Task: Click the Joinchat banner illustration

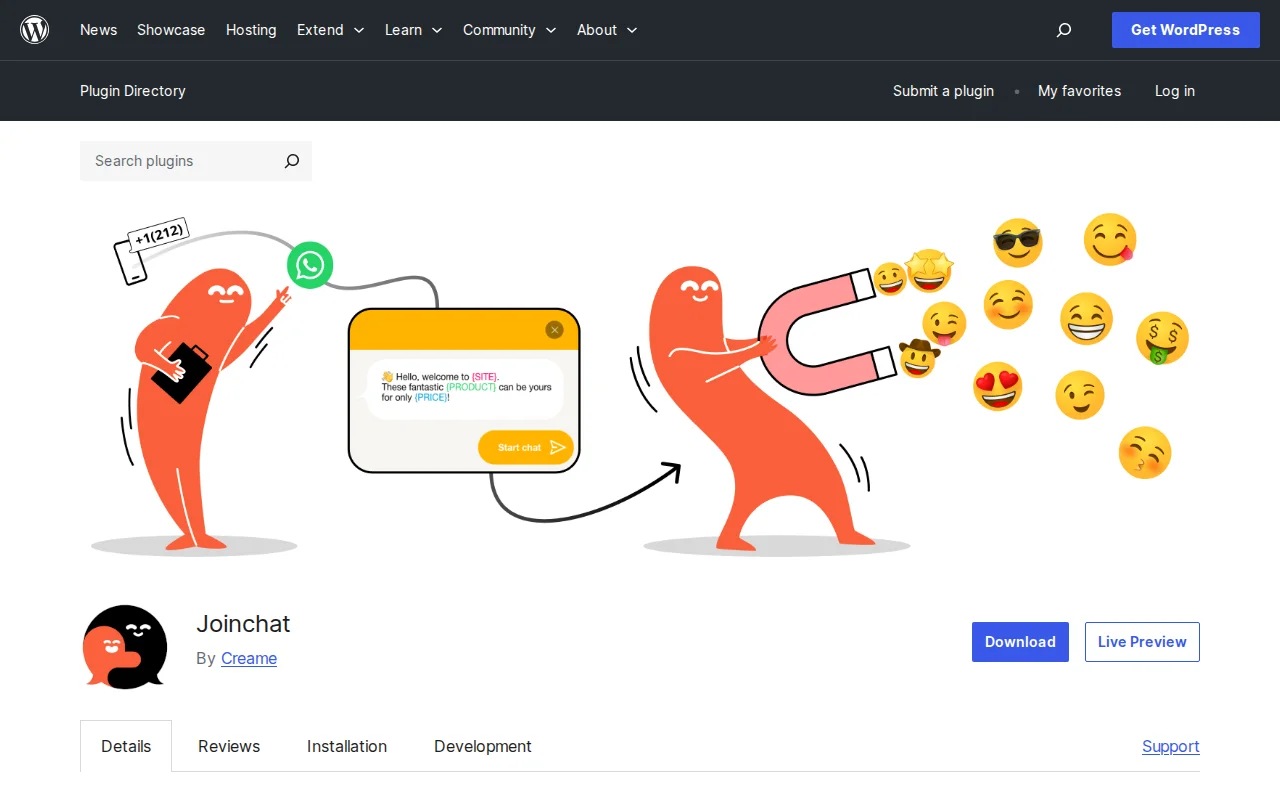Action: tap(640, 385)
